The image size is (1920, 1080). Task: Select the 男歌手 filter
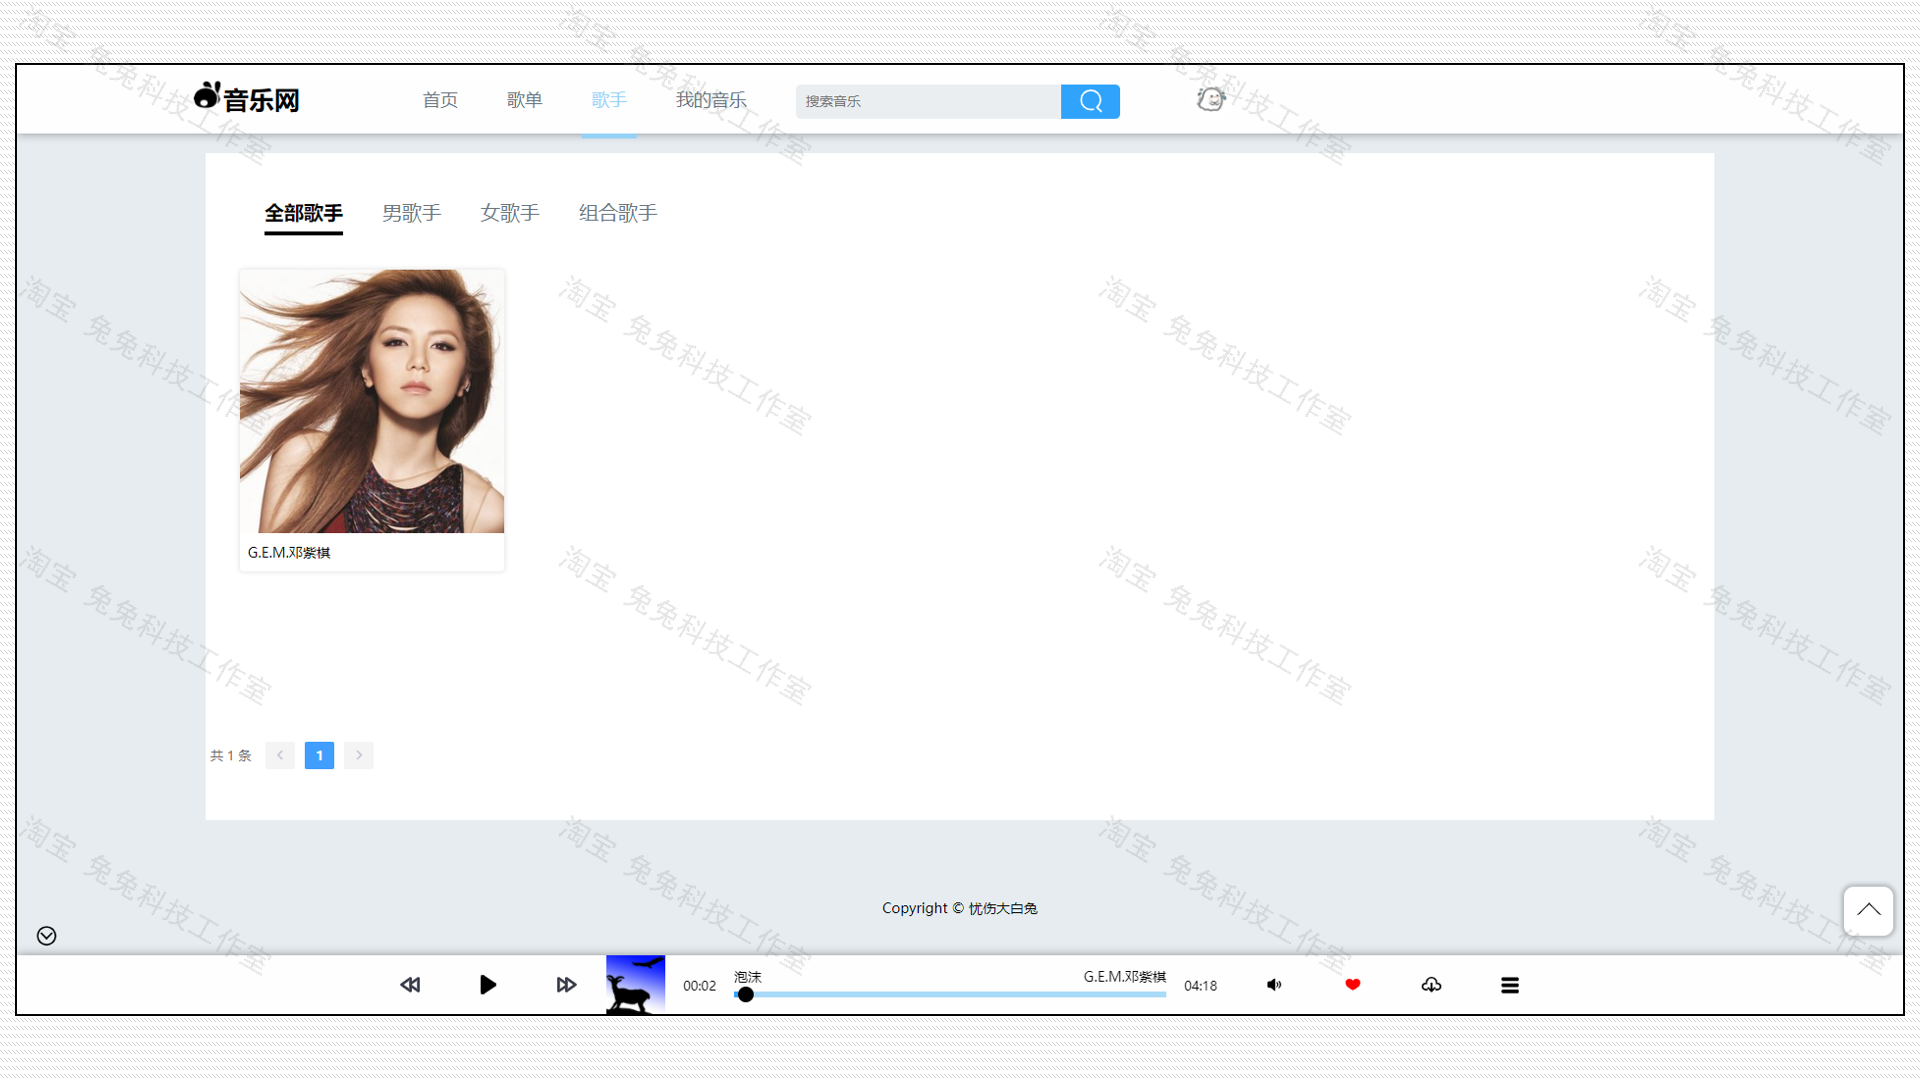click(411, 213)
